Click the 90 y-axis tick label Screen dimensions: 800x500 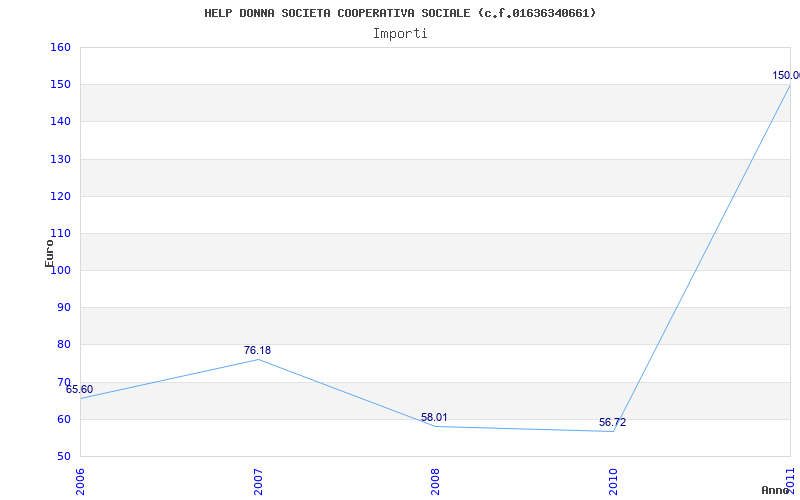[64, 308]
